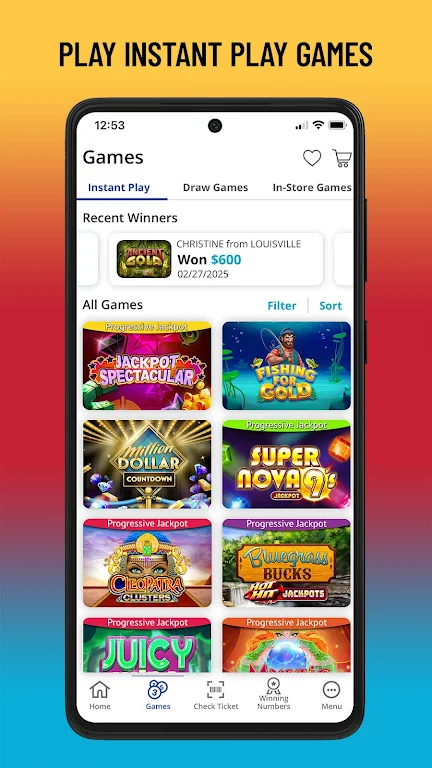Screen dimensions: 432x768
Task: Launch the Fishing for Gold game
Action: pyautogui.click(x=287, y=366)
